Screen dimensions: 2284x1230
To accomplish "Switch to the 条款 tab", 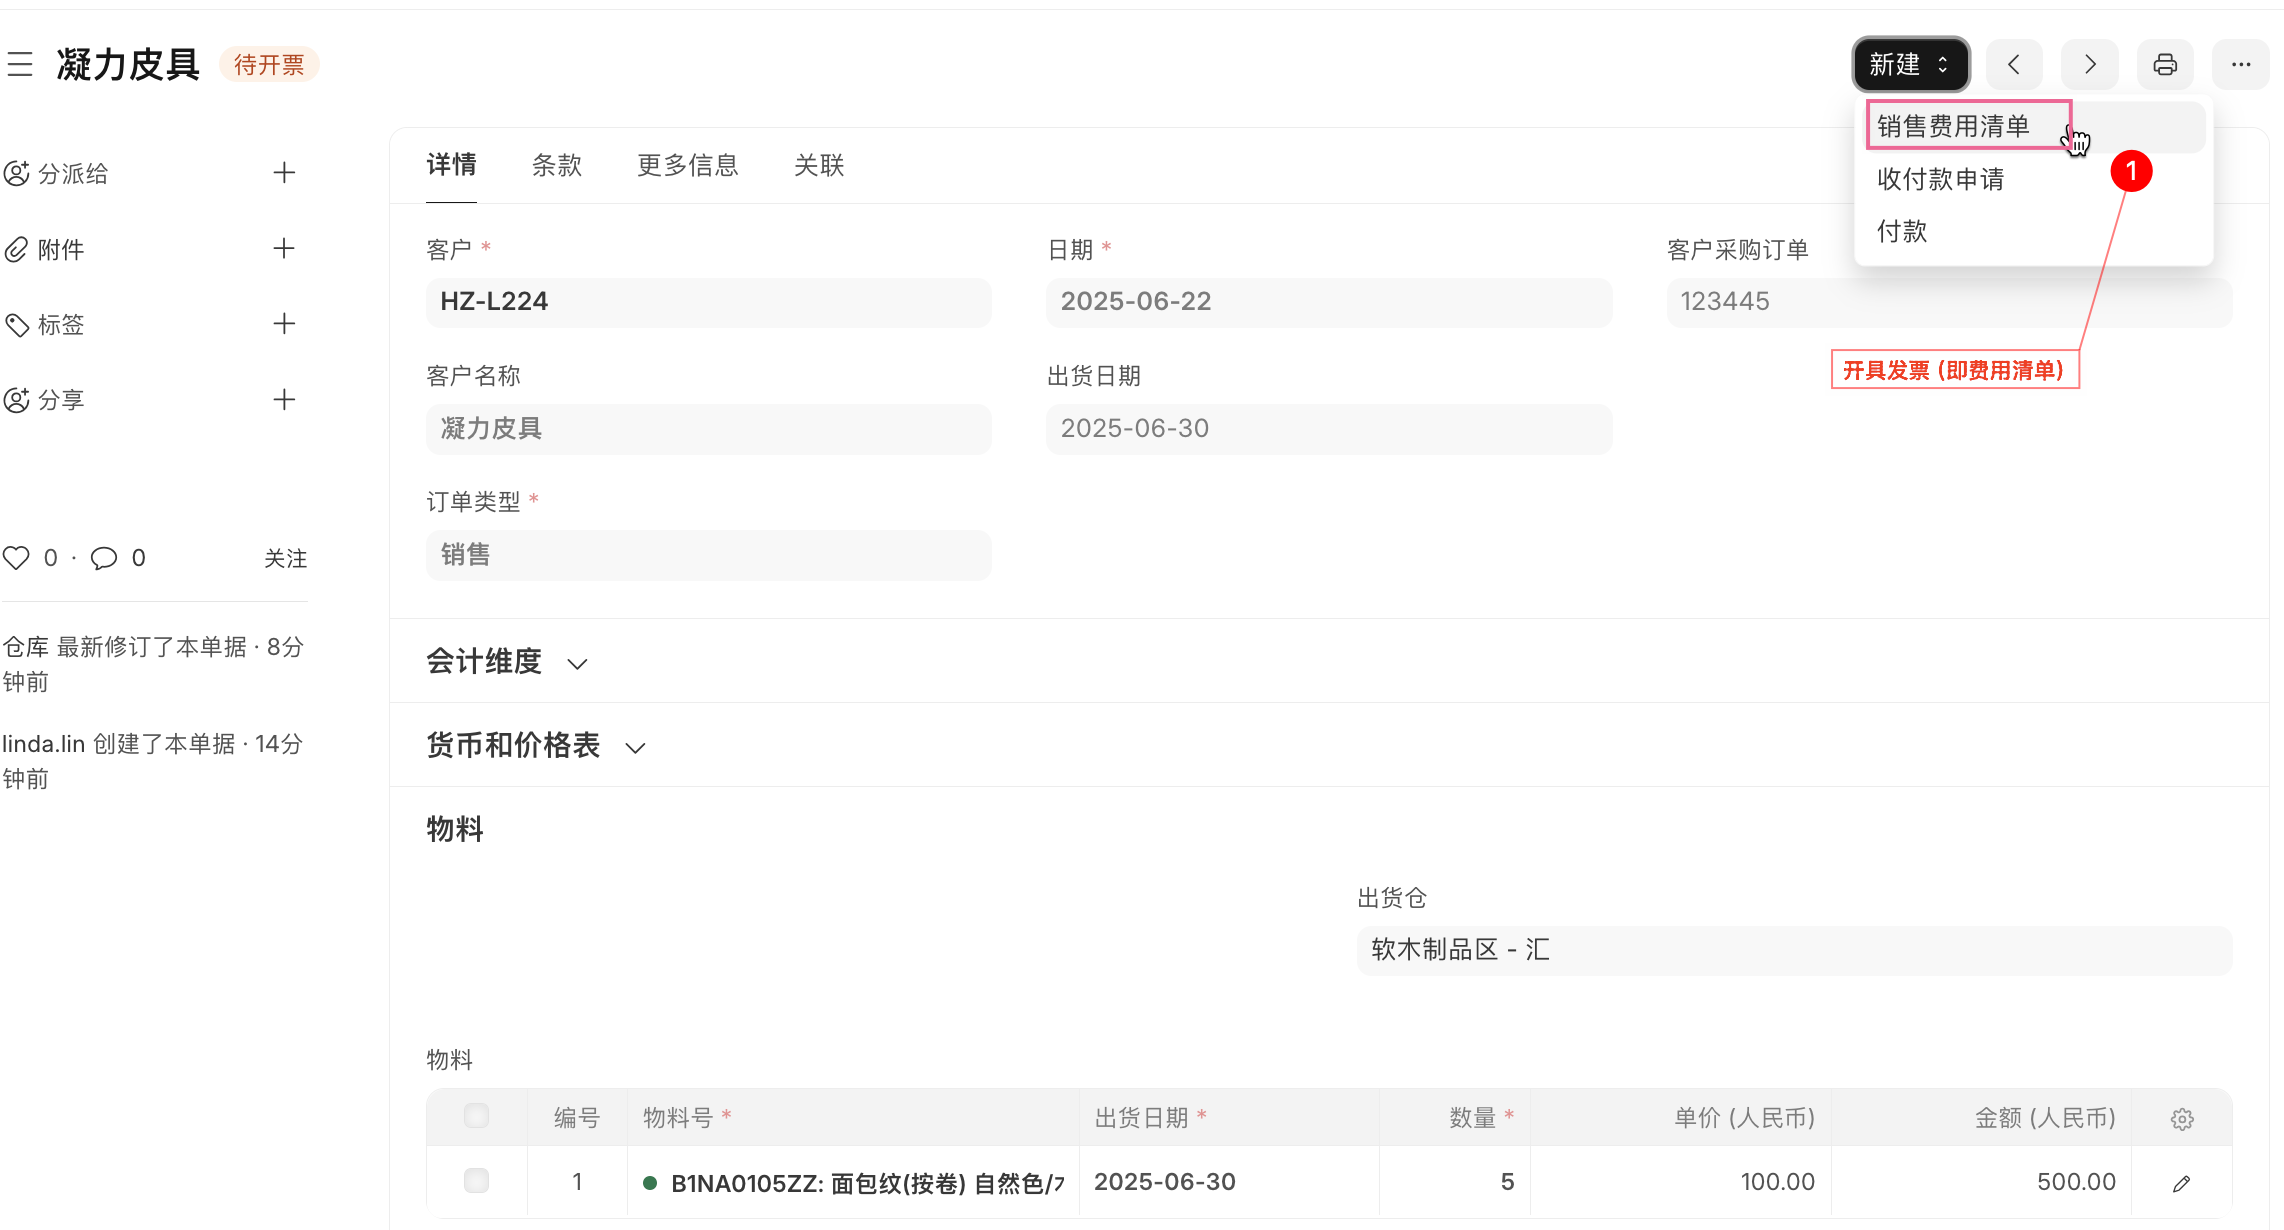I will pyautogui.click(x=557, y=165).
